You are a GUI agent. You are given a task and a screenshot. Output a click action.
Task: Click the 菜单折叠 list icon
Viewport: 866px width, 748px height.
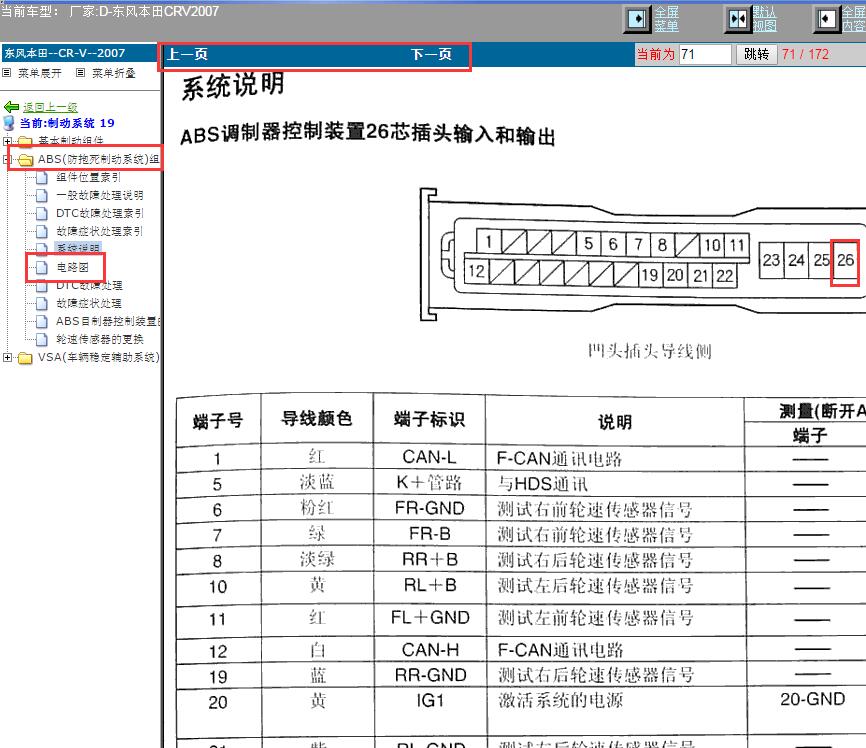[x=81, y=72]
